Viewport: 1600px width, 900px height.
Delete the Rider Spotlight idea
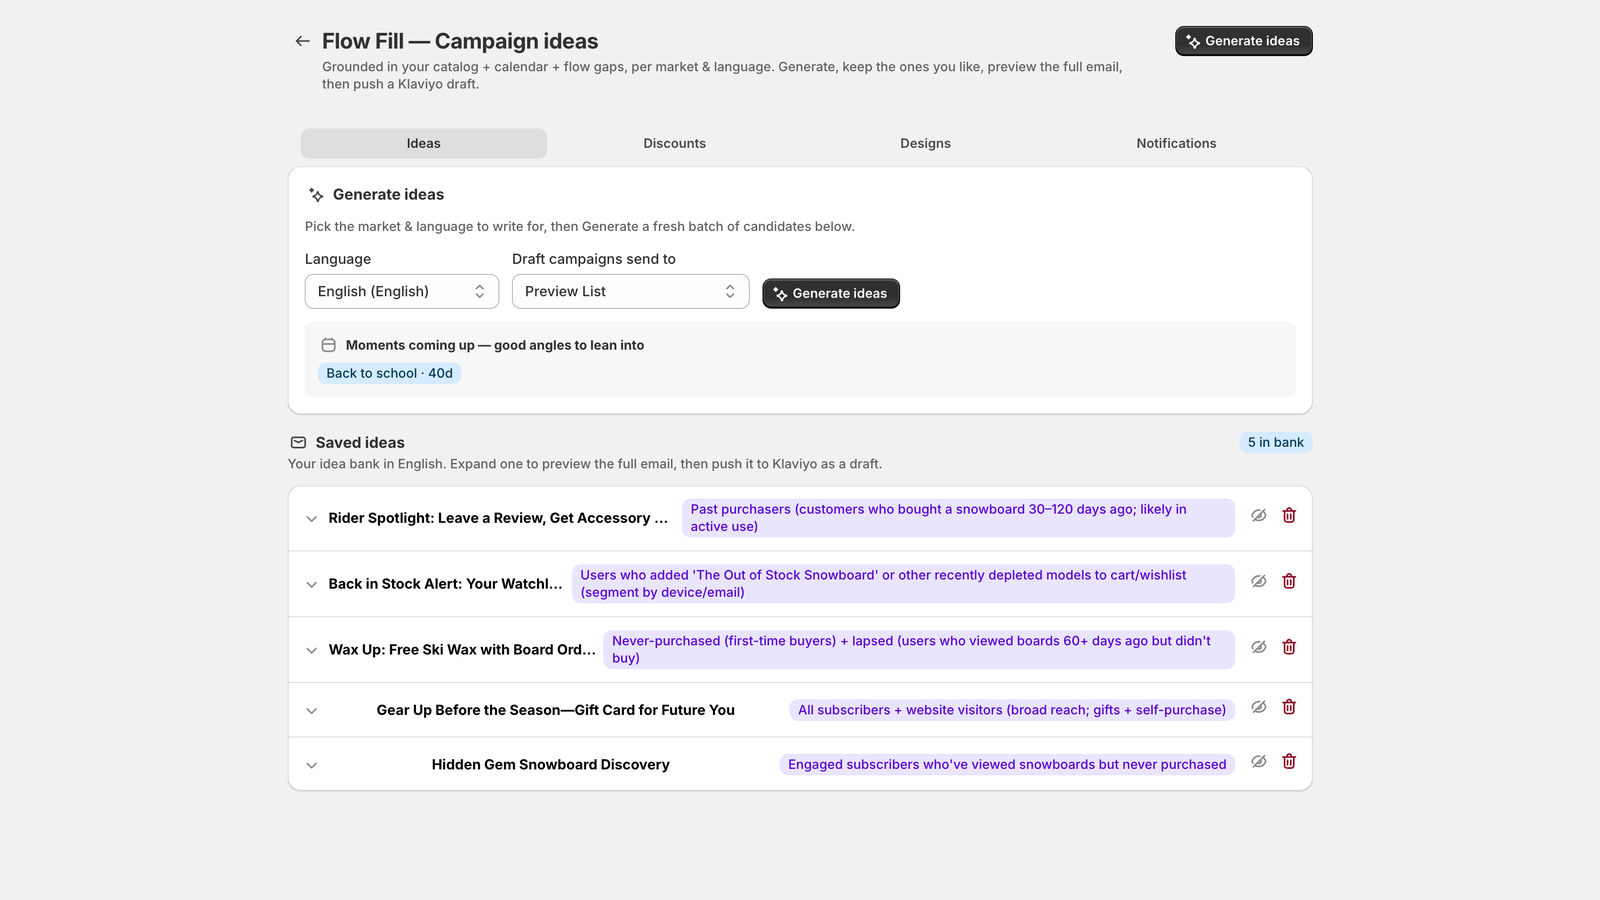coord(1289,515)
